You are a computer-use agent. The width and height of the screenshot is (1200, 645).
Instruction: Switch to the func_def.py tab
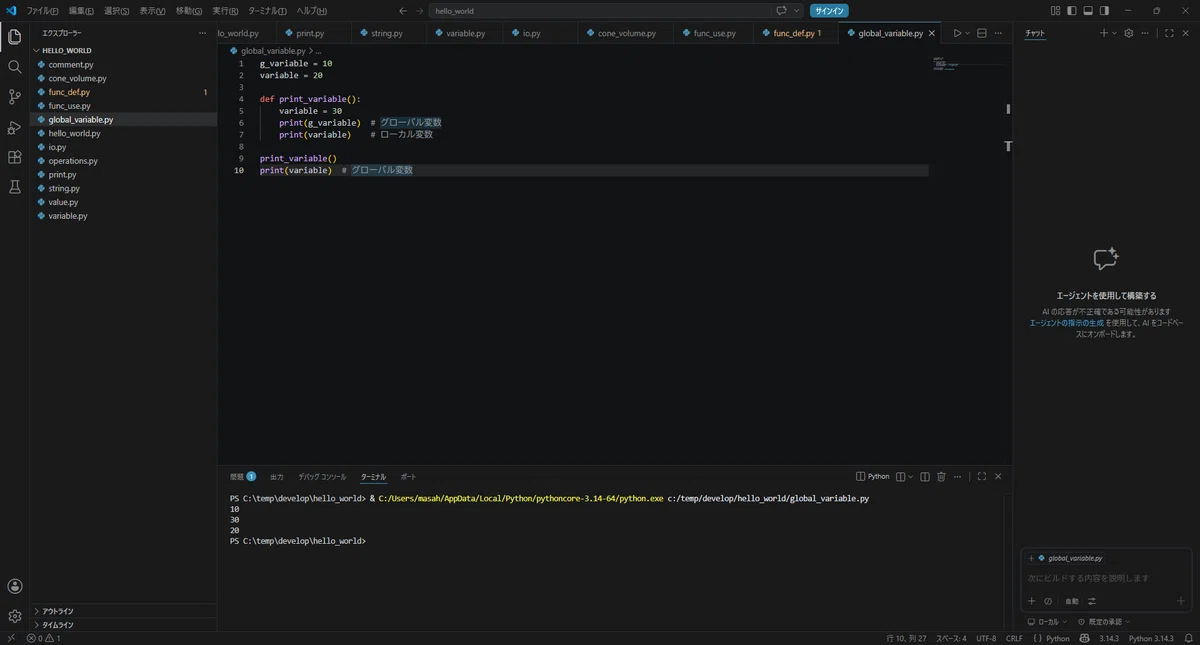click(x=796, y=33)
